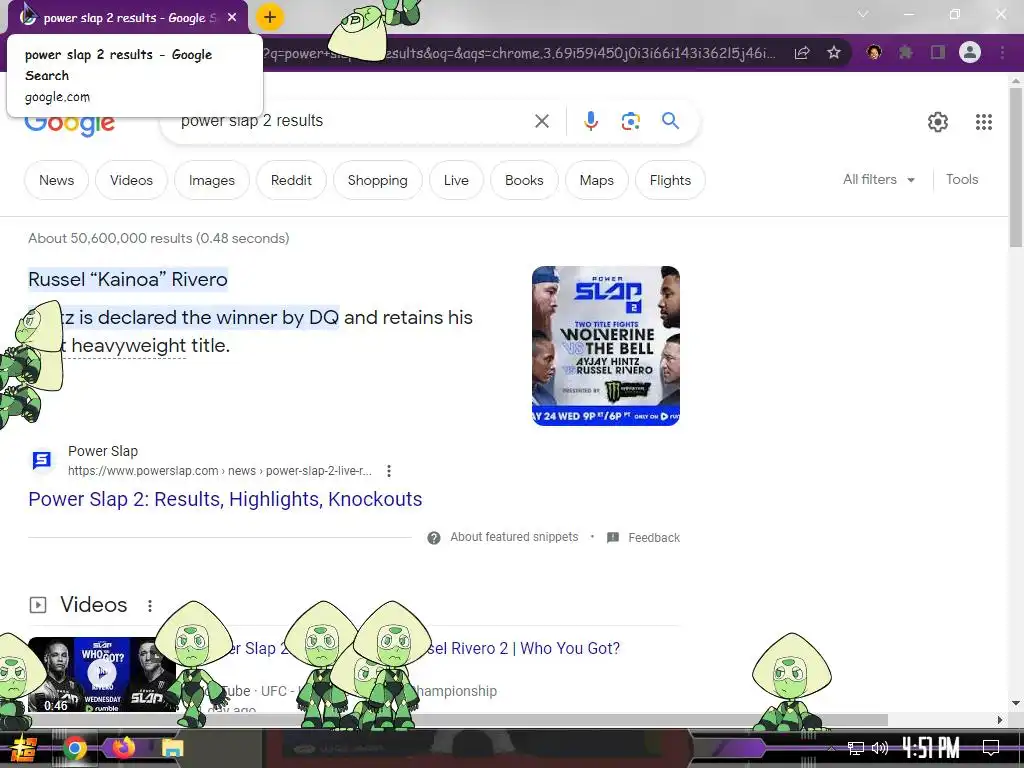This screenshot has height=768, width=1024.
Task: Filter results by Videos
Action: point(131,180)
